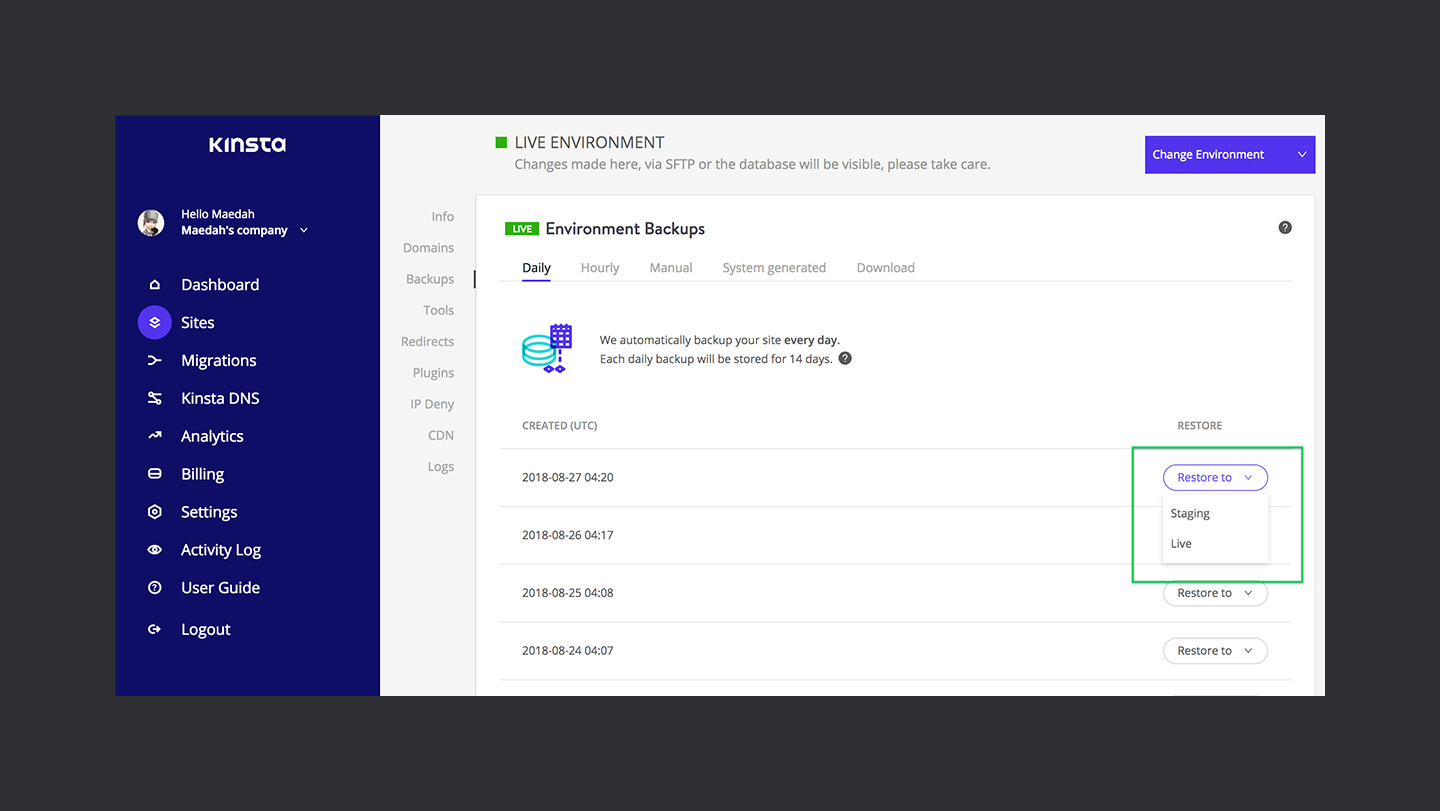Click the Kinsta logo

[247, 144]
